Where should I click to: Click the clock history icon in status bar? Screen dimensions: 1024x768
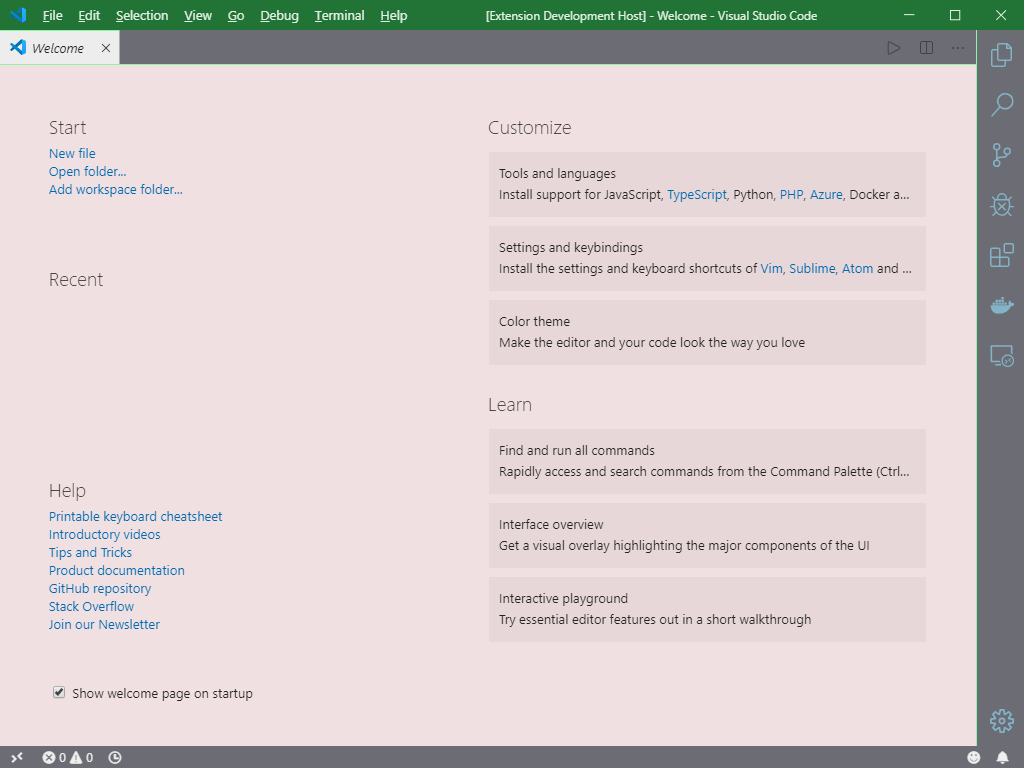(x=115, y=758)
